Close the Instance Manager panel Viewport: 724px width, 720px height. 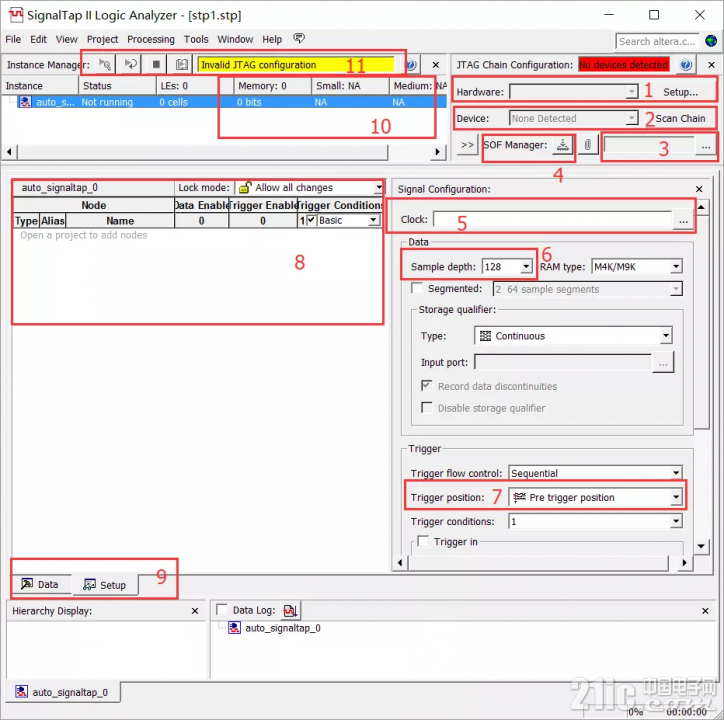(x=435, y=65)
